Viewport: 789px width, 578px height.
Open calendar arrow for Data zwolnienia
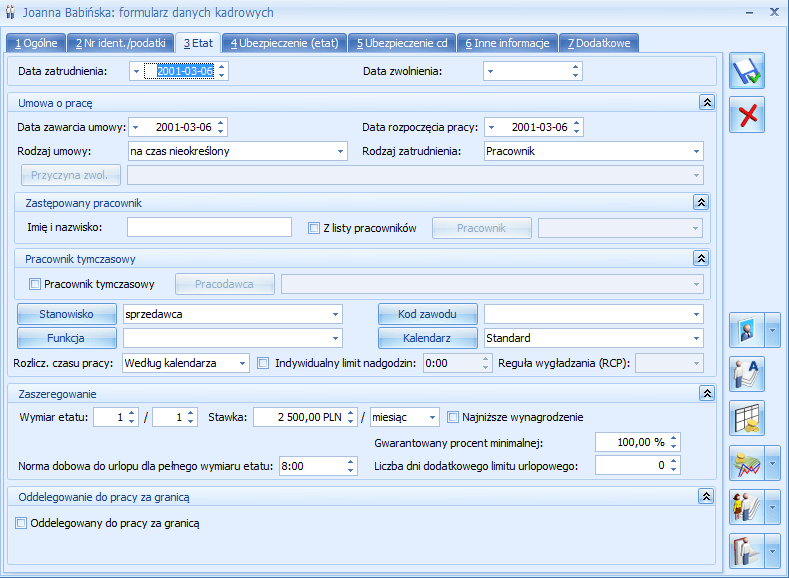click(x=491, y=71)
